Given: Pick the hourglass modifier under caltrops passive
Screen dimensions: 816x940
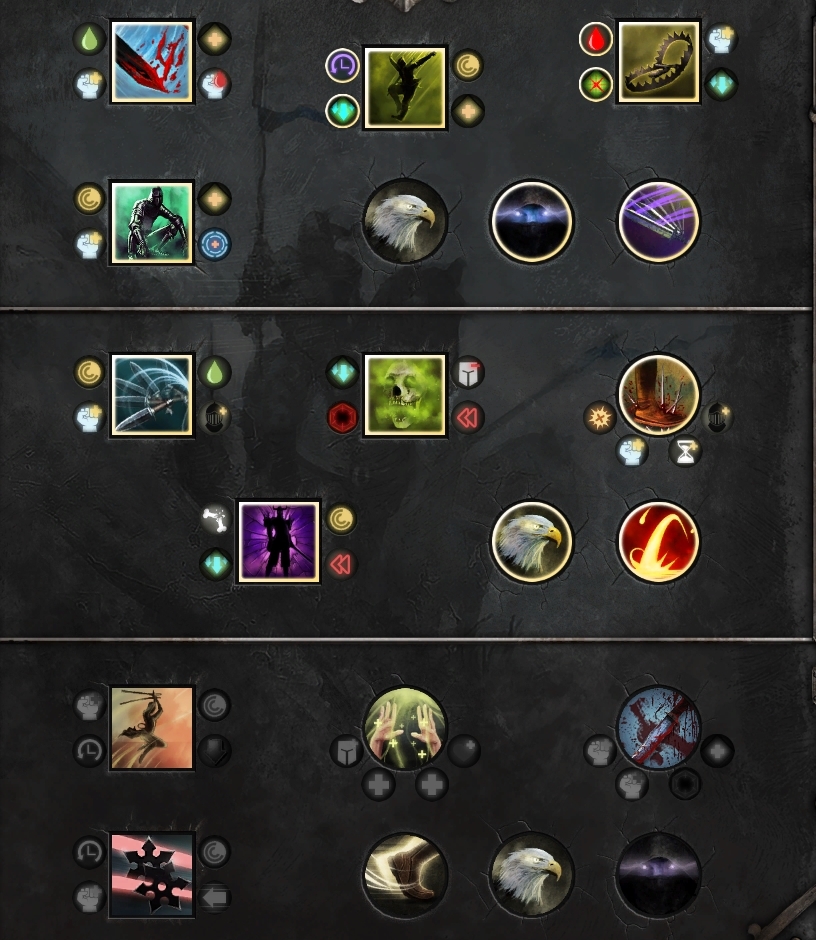Looking at the screenshot, I should click(685, 451).
